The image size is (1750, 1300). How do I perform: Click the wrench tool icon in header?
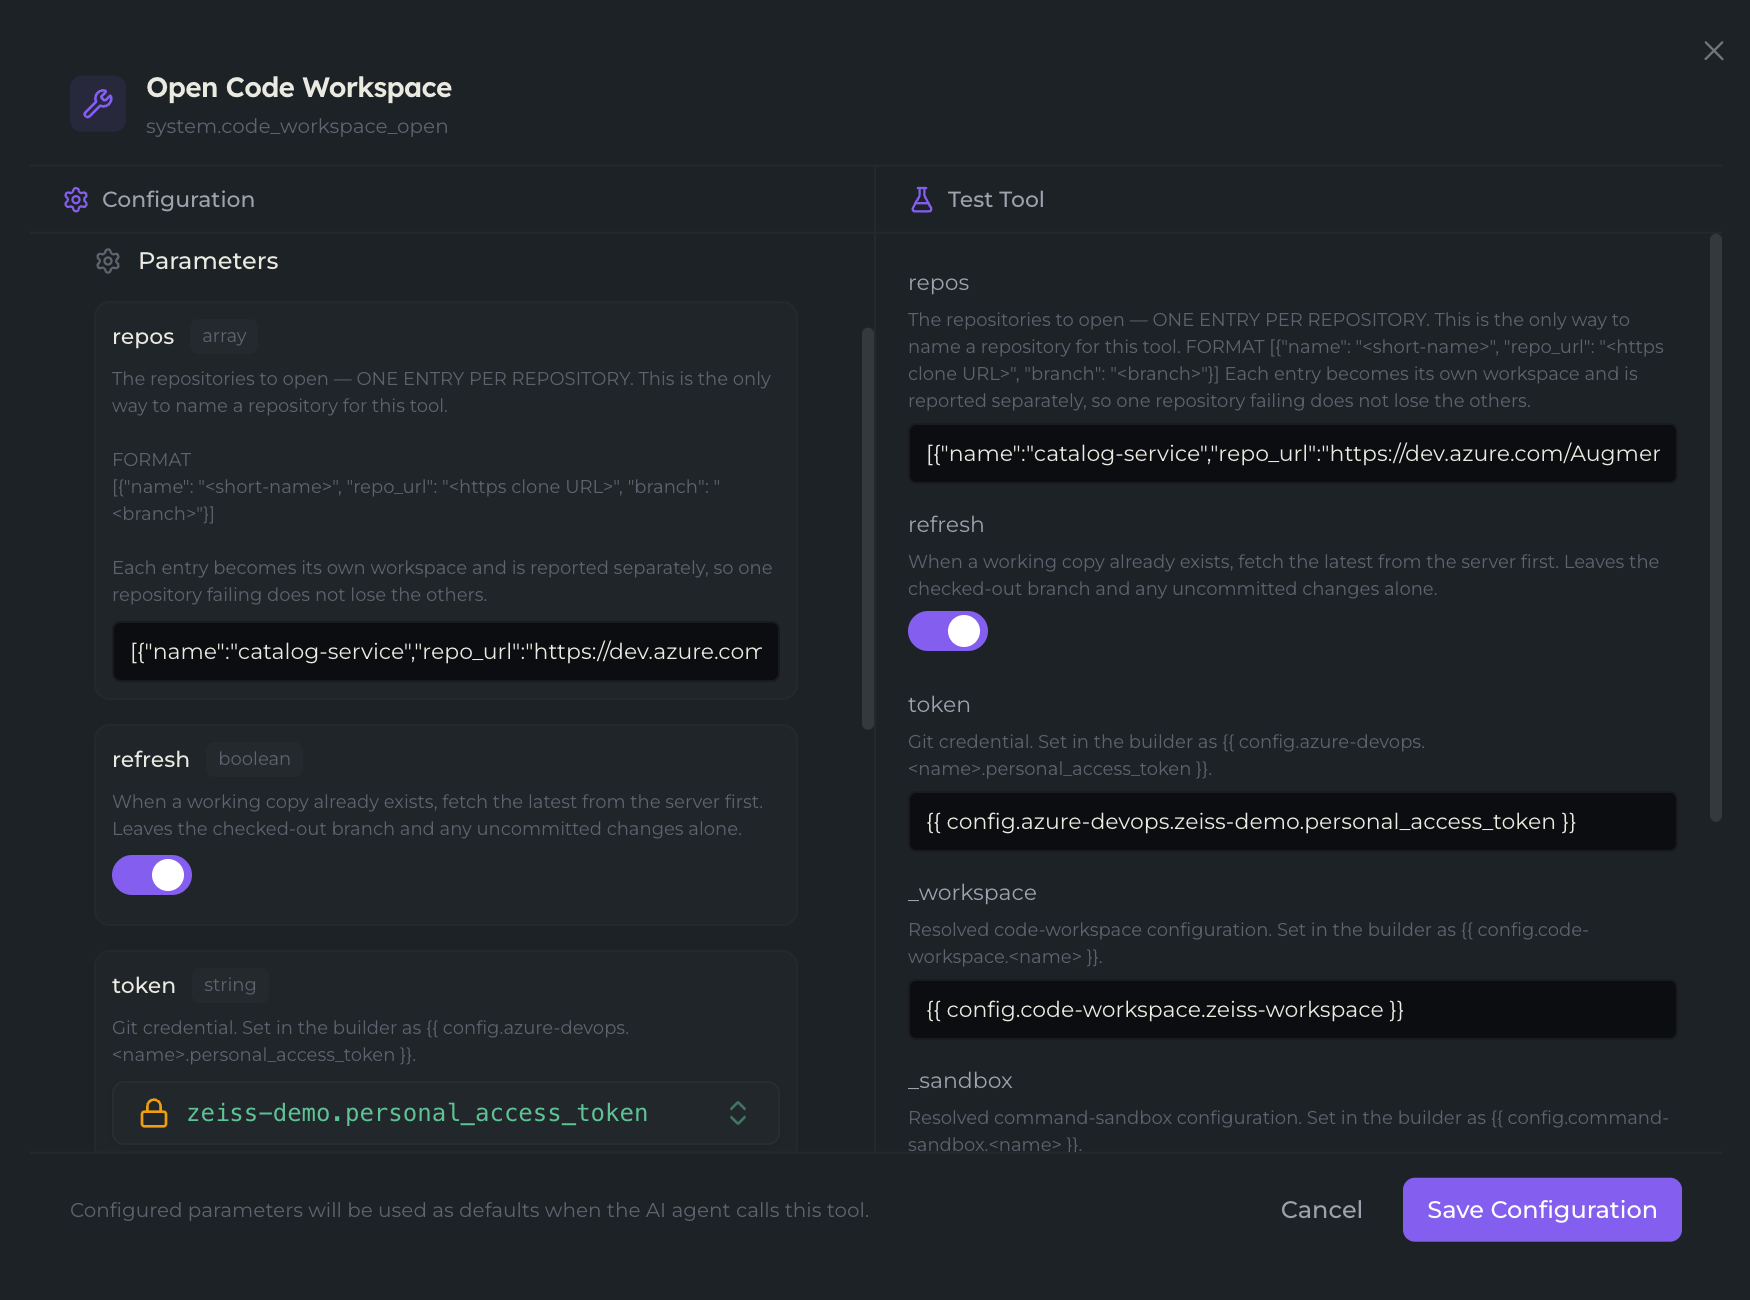98,103
